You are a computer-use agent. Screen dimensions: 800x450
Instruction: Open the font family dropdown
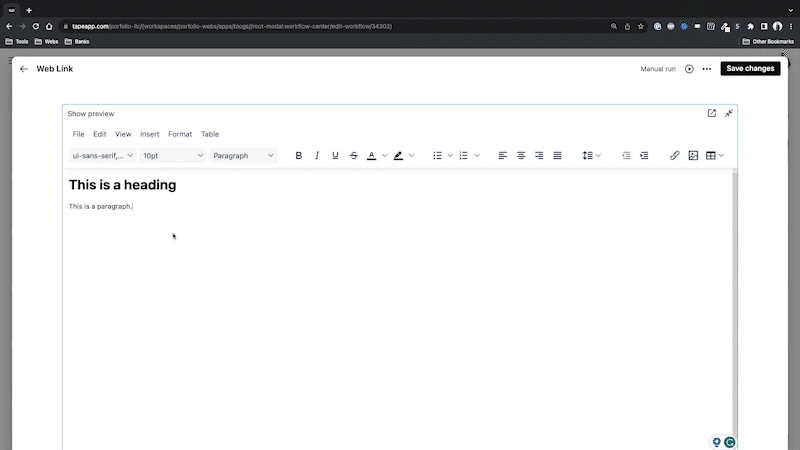[x=102, y=156]
